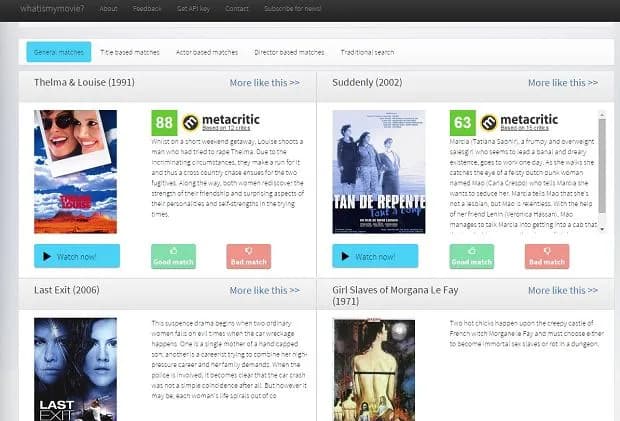The image size is (620, 421).
Task: Open More like this for Thelma & Louise
Action: (264, 83)
